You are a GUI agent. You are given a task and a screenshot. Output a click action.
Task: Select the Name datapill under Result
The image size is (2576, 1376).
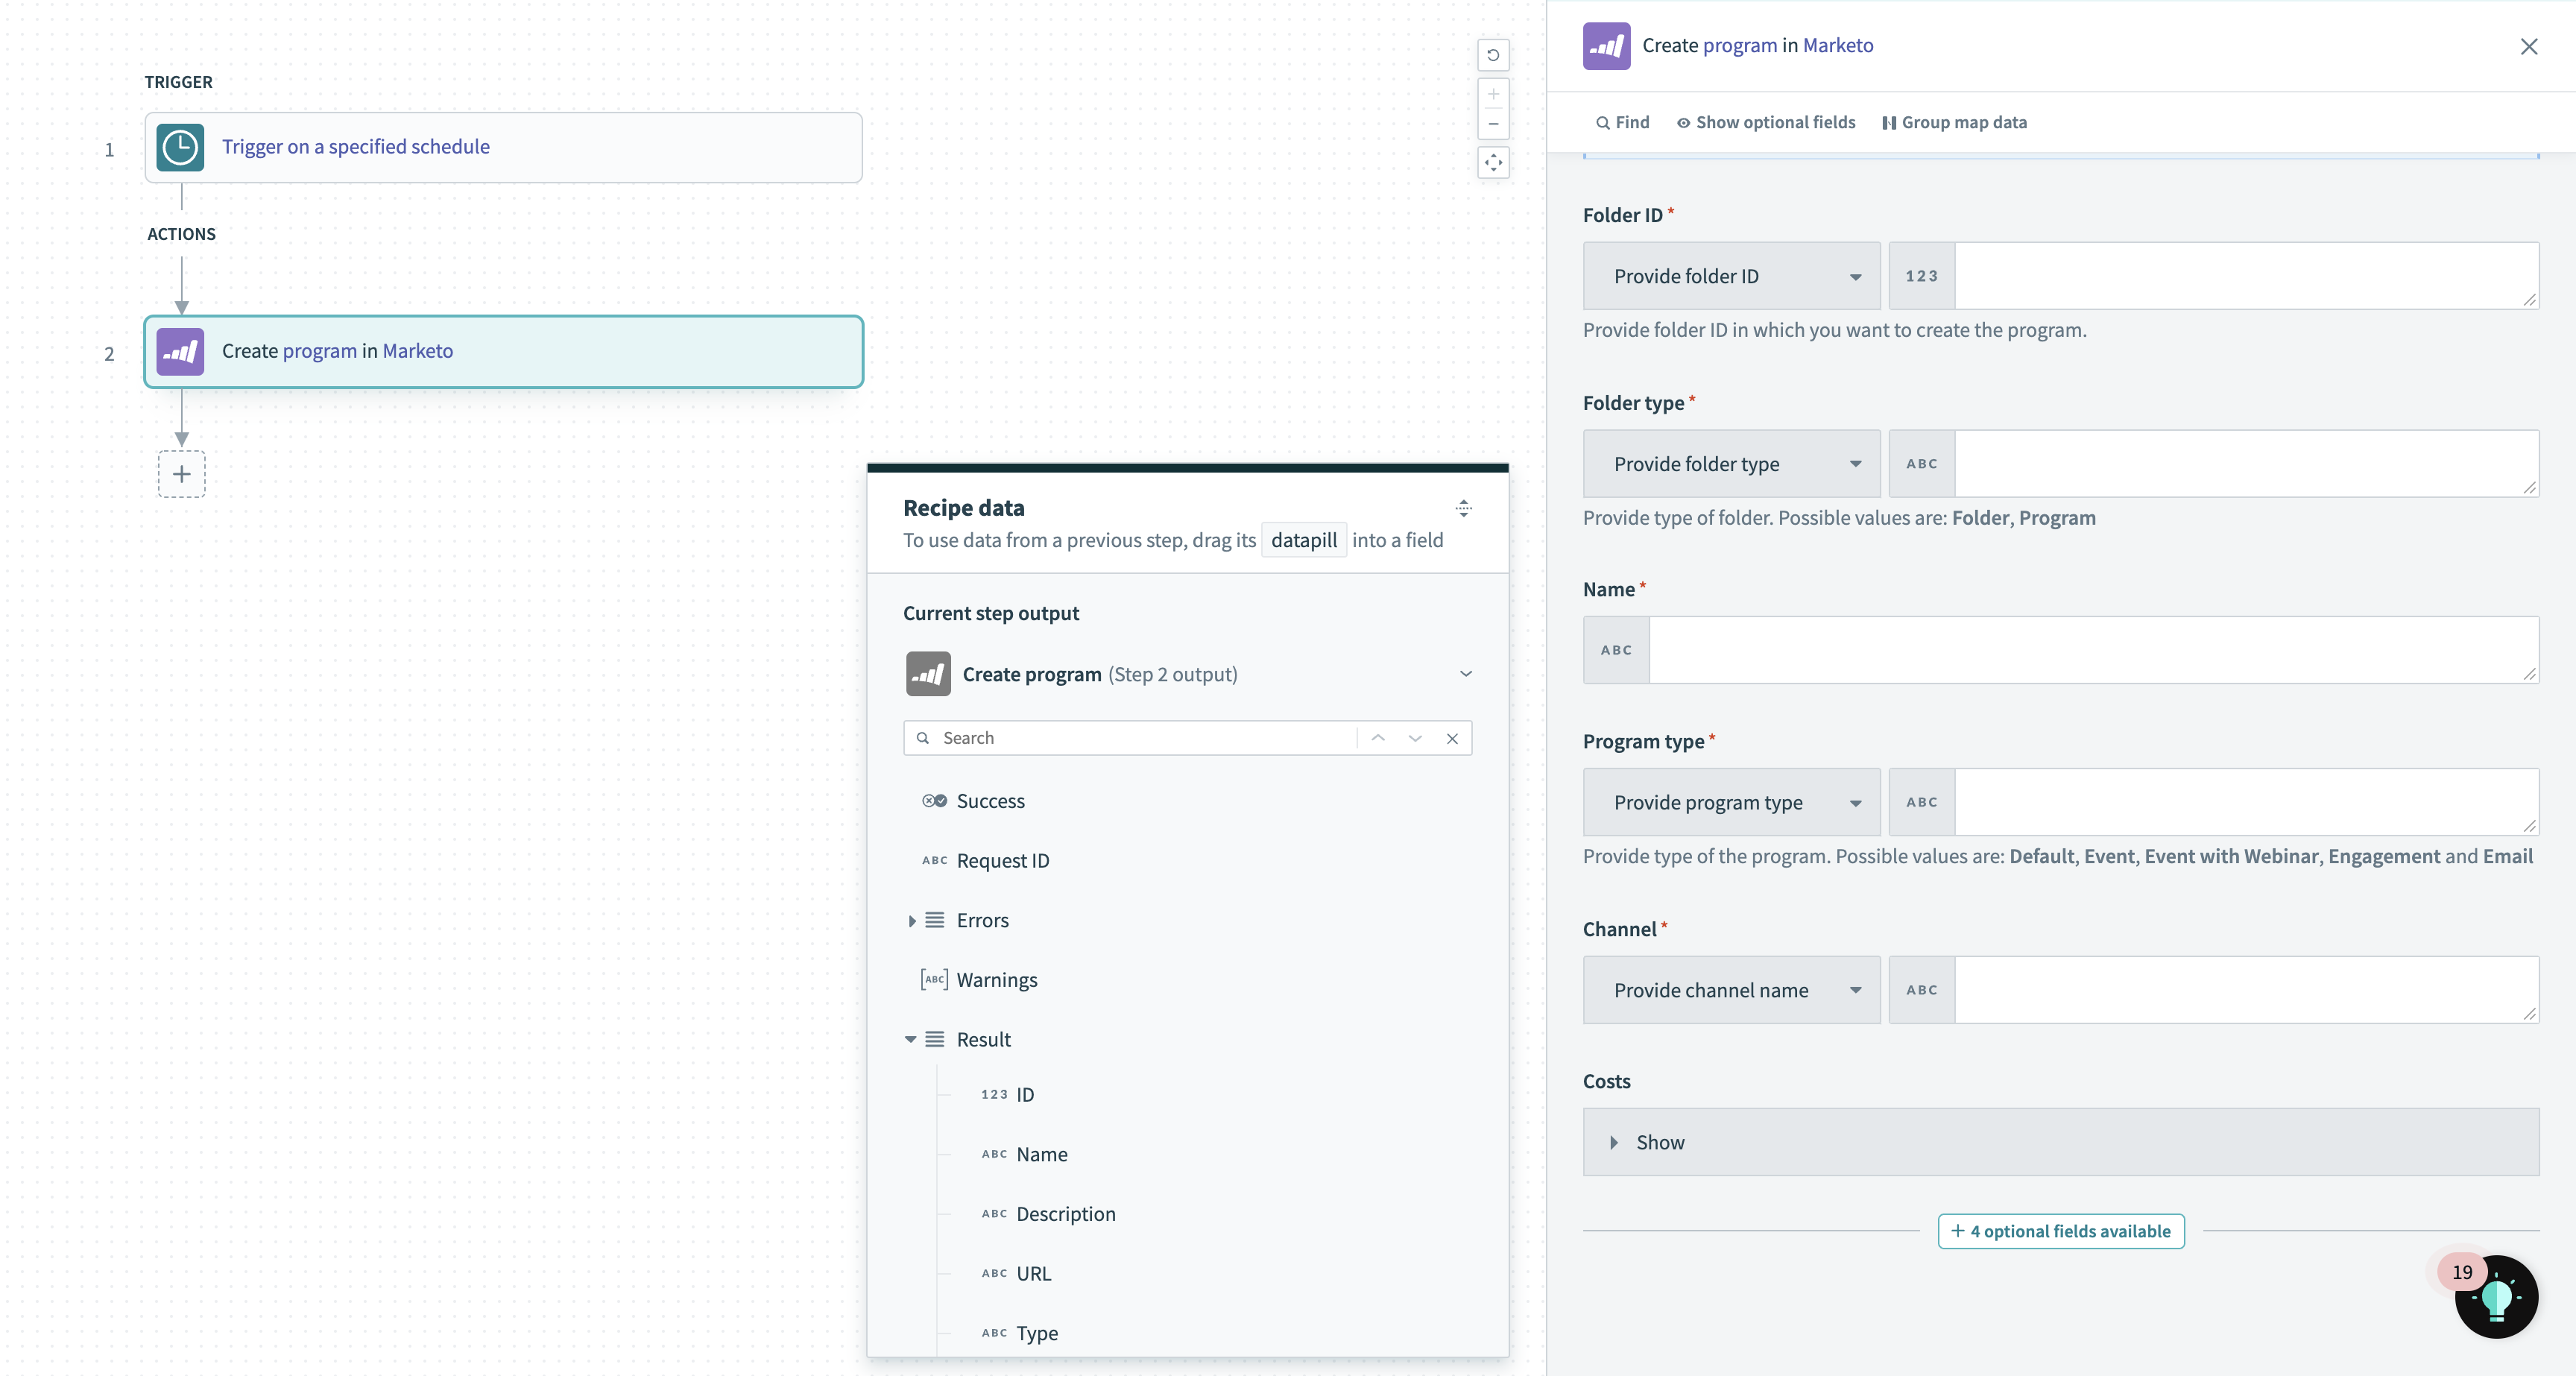(x=1041, y=1154)
